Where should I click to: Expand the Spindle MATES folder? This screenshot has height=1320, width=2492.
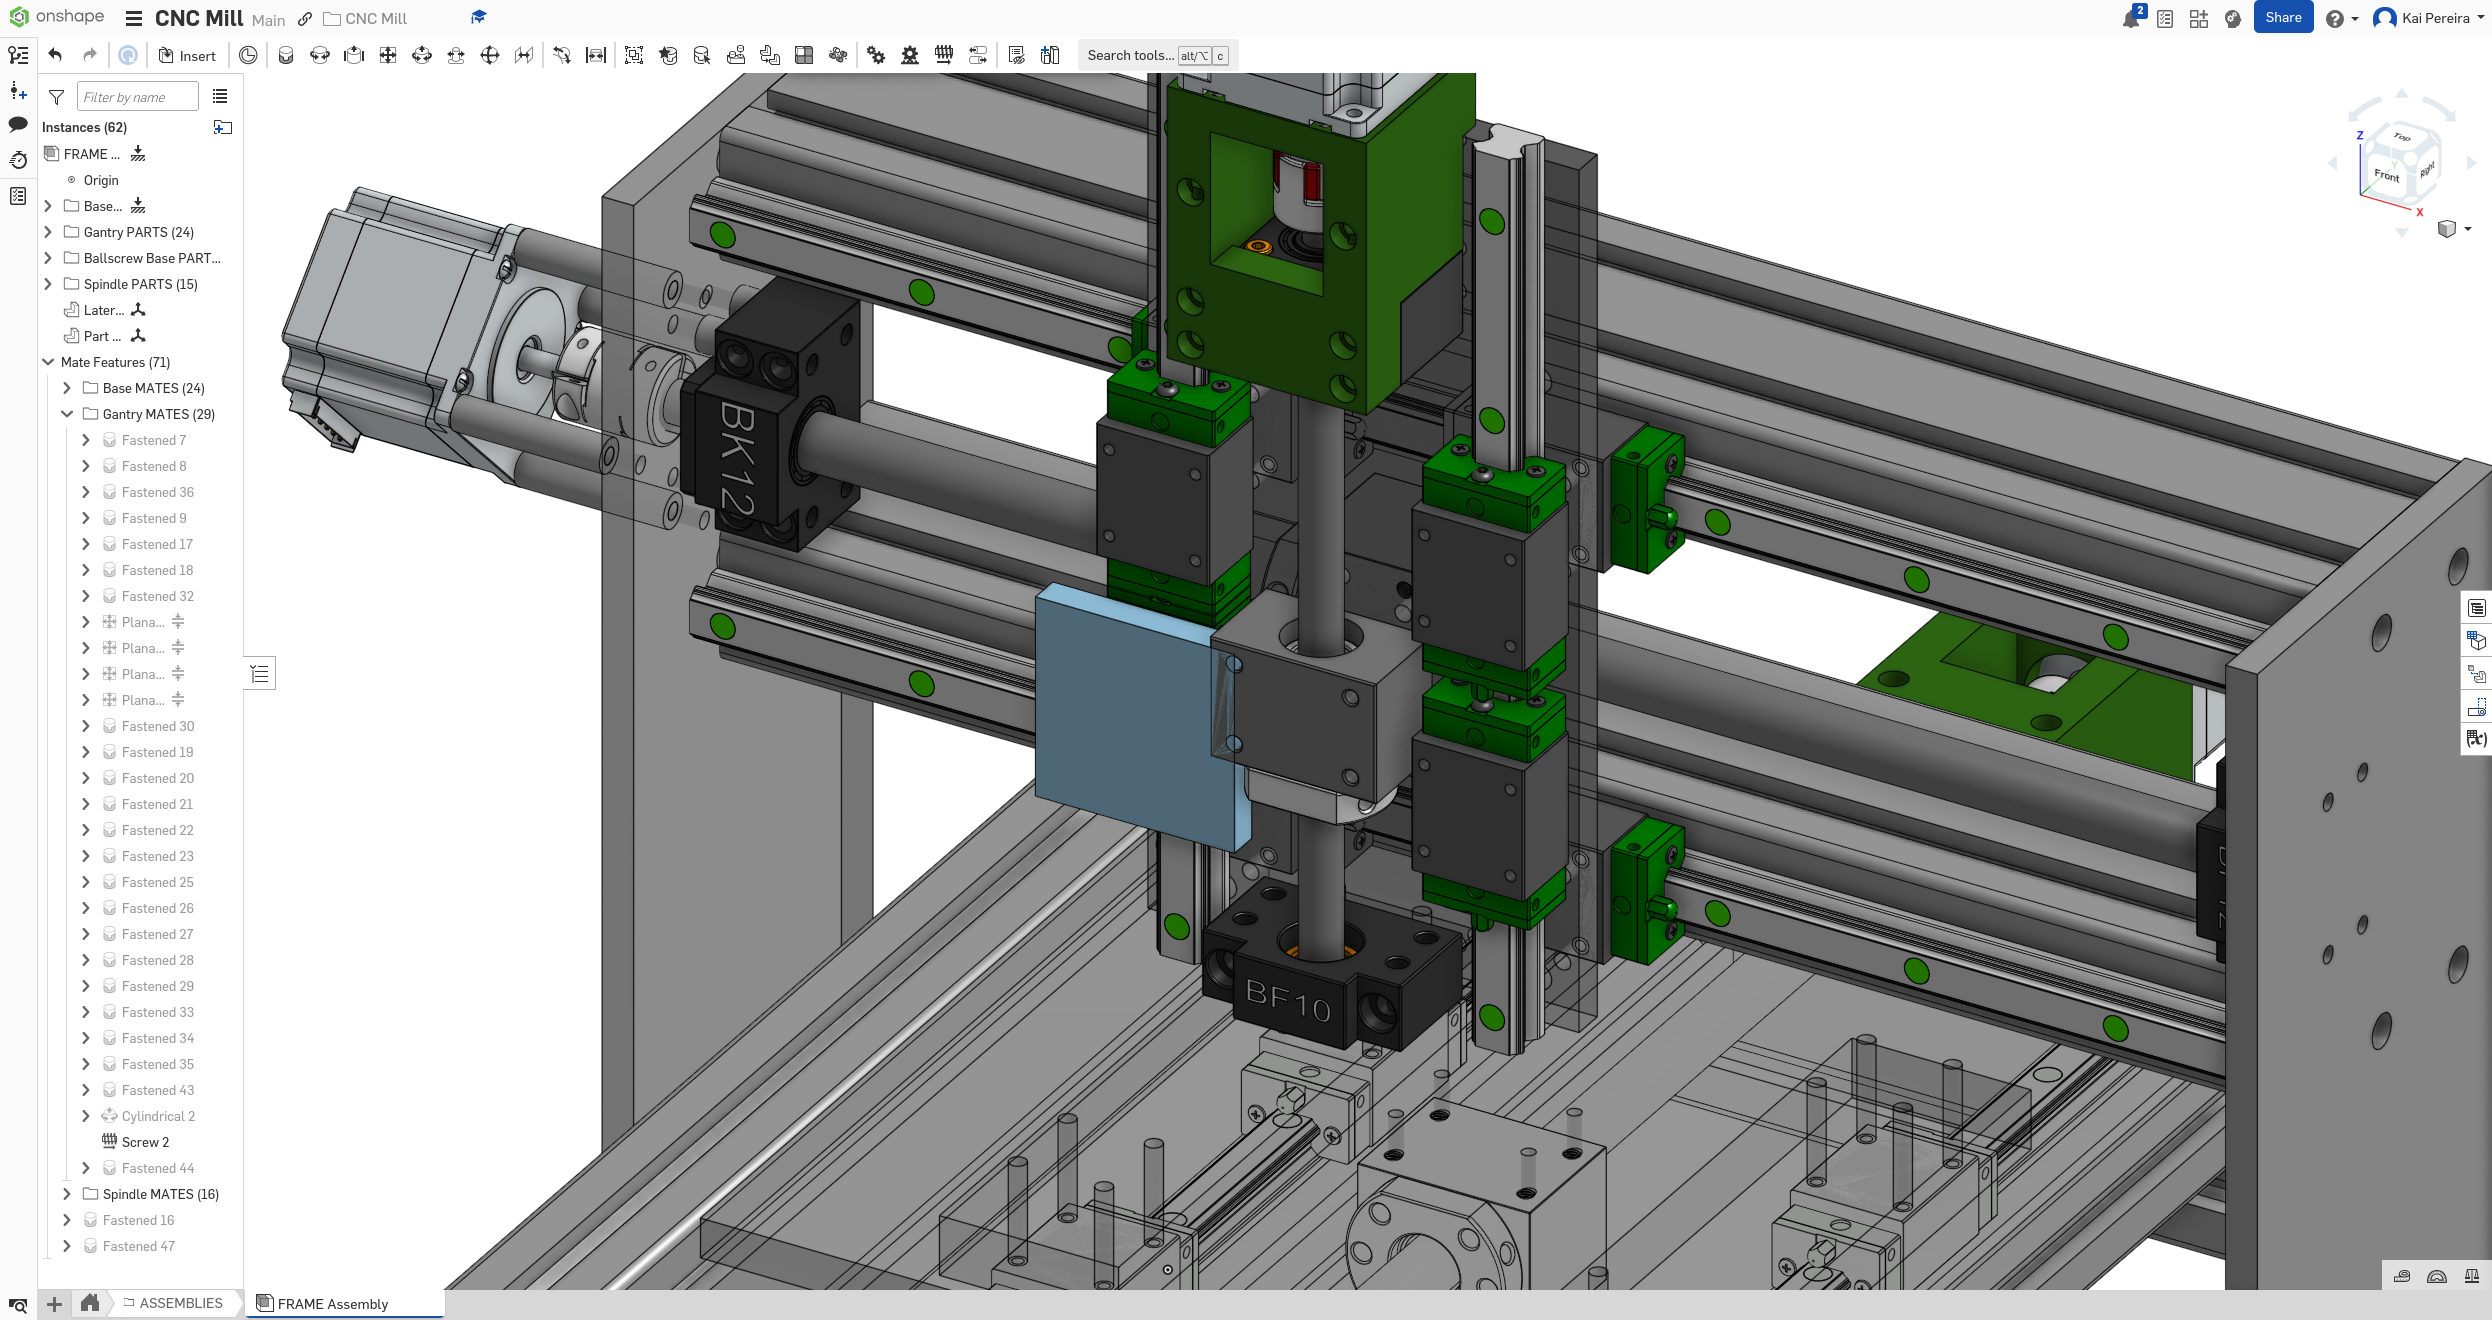point(67,1194)
